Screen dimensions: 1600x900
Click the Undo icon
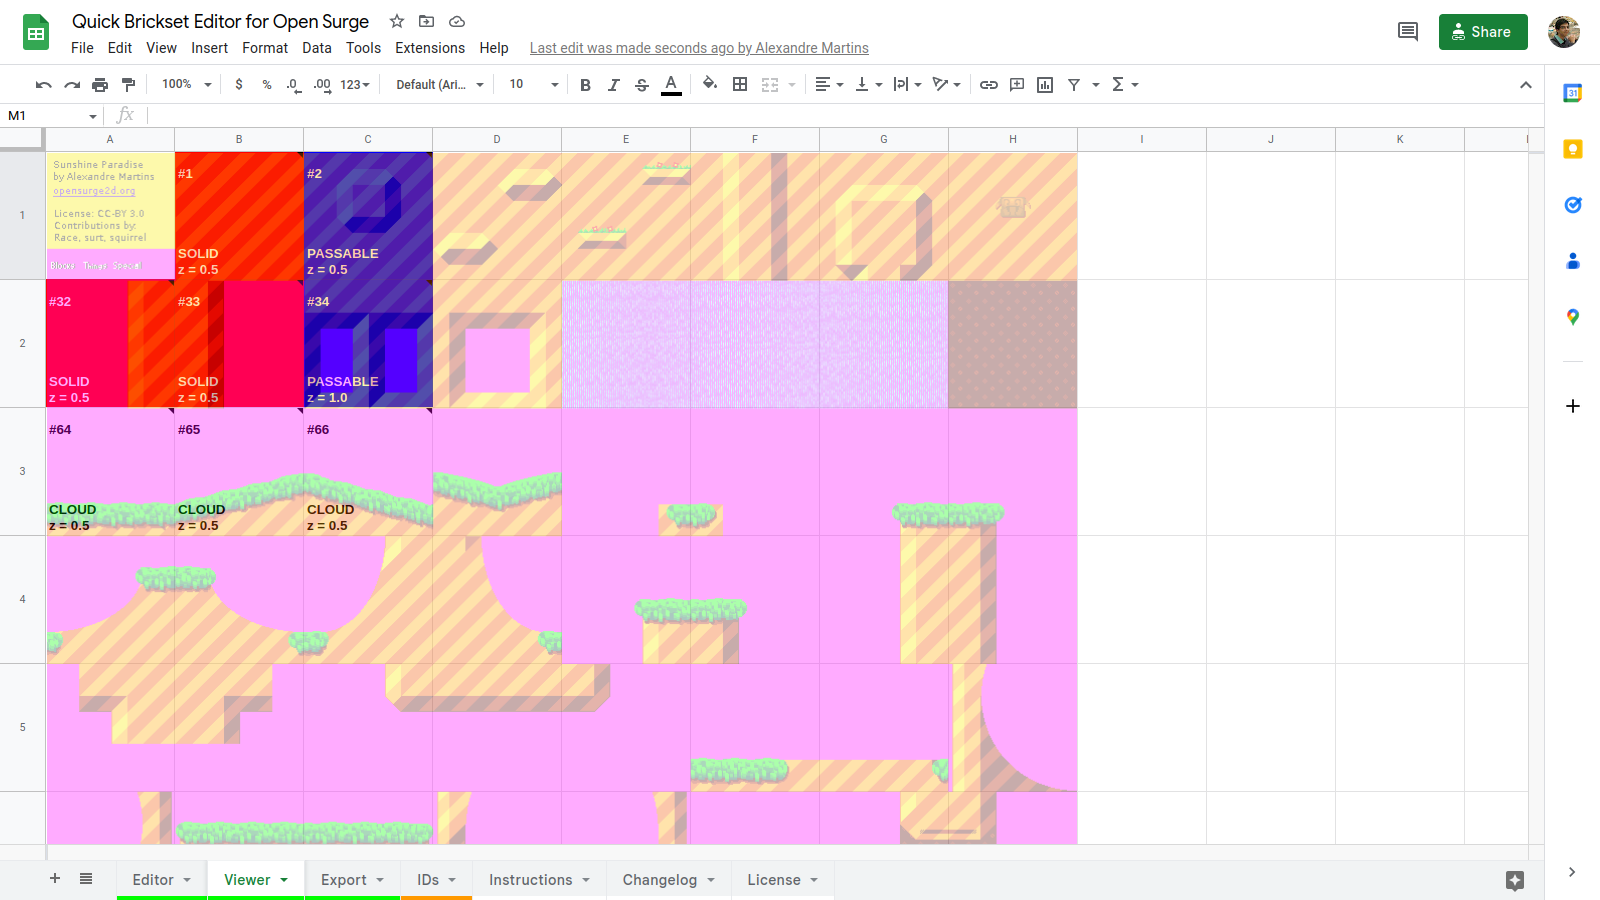click(x=43, y=85)
